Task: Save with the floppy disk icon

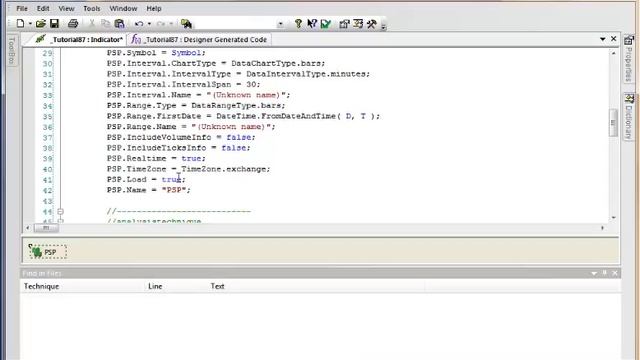Action: tap(54, 24)
